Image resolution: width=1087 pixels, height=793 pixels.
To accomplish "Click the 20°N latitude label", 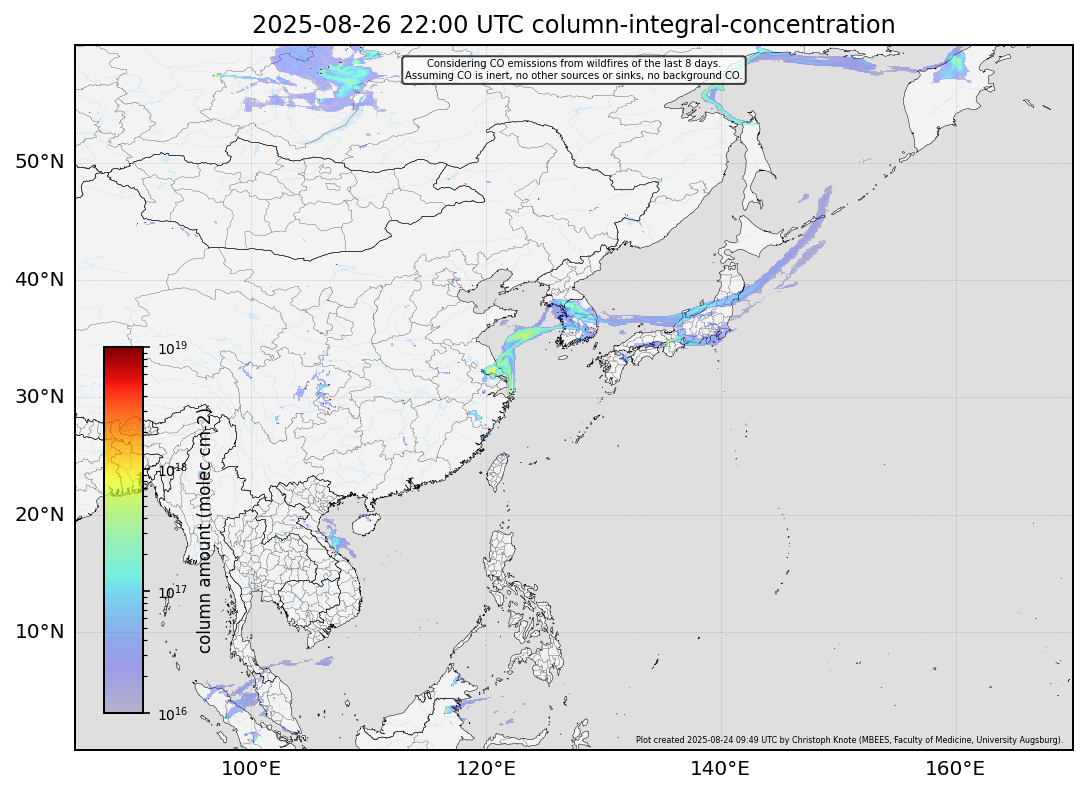I will [40, 514].
